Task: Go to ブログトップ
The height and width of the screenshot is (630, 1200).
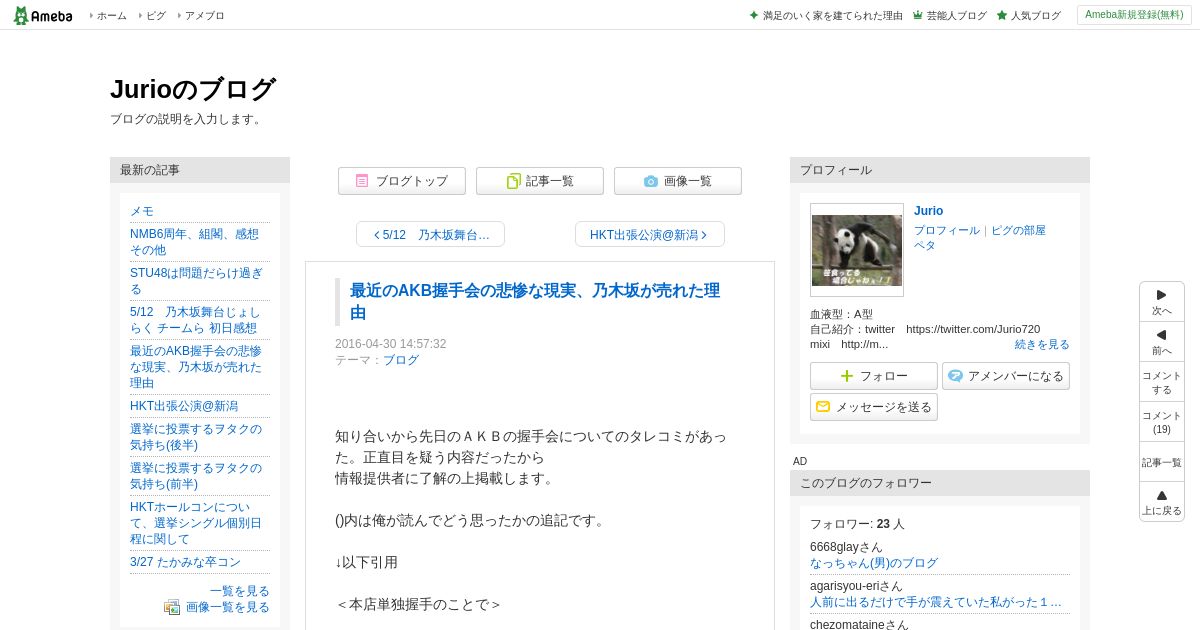Action: click(402, 181)
